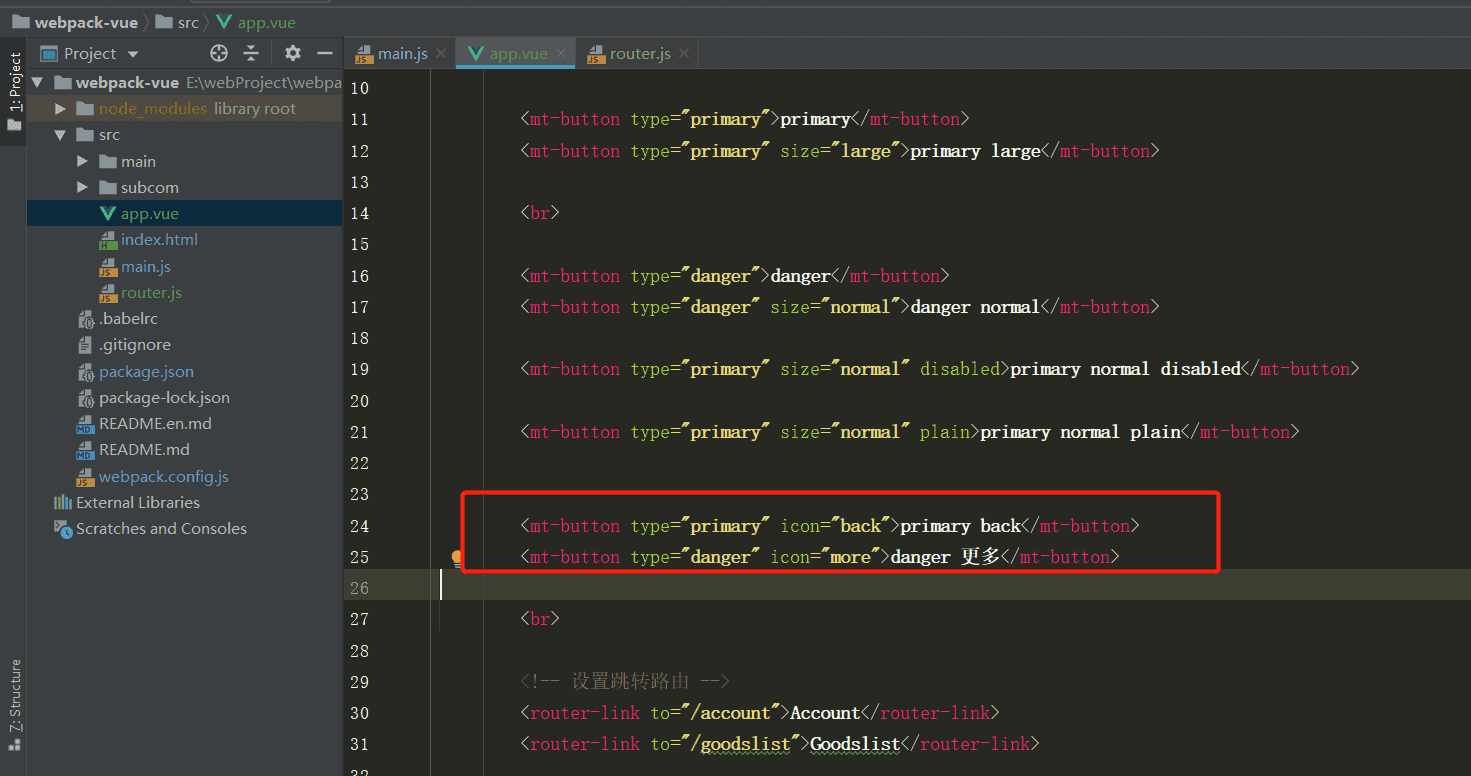Click the Vue icon beside app.vue in tree
The width and height of the screenshot is (1471, 776).
107,213
